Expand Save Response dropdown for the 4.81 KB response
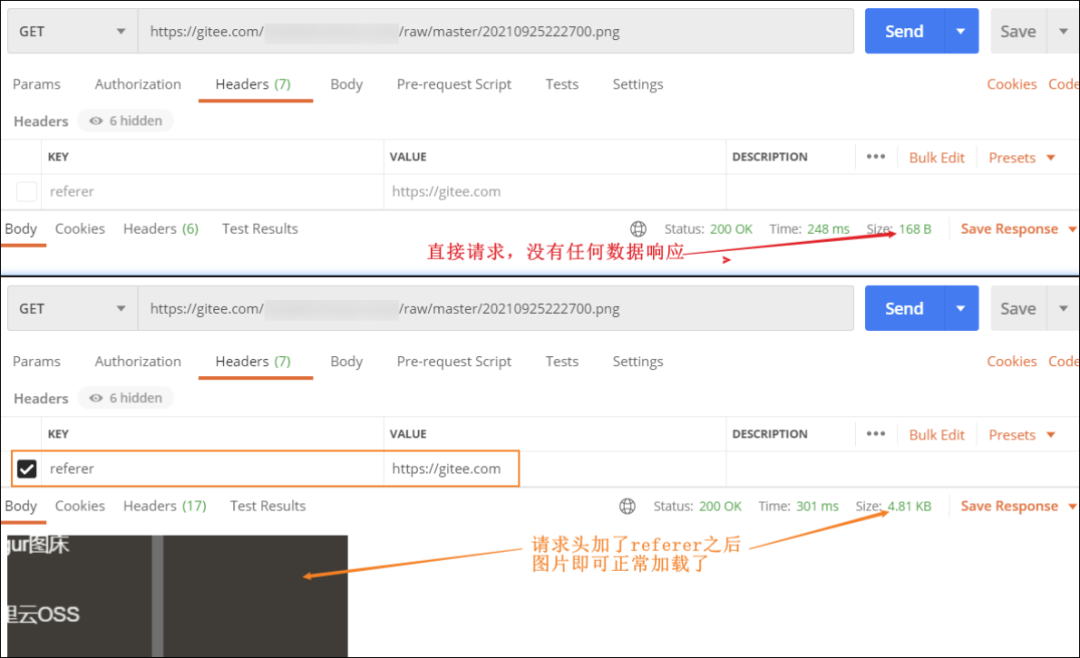 (1072, 506)
